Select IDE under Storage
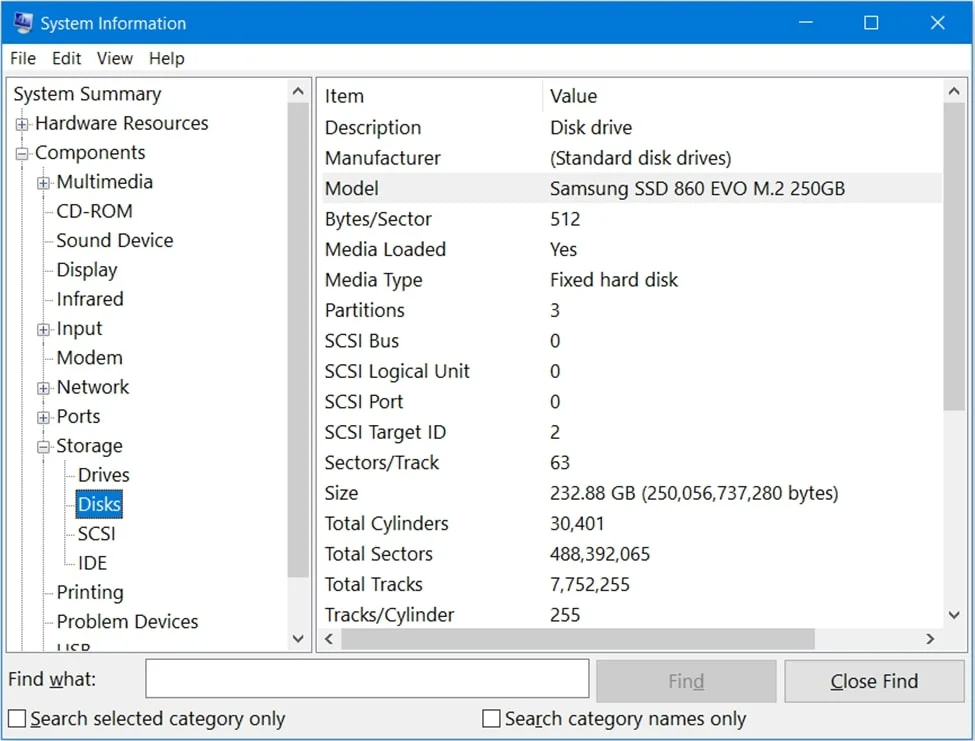This screenshot has height=741, width=975. tap(92, 563)
